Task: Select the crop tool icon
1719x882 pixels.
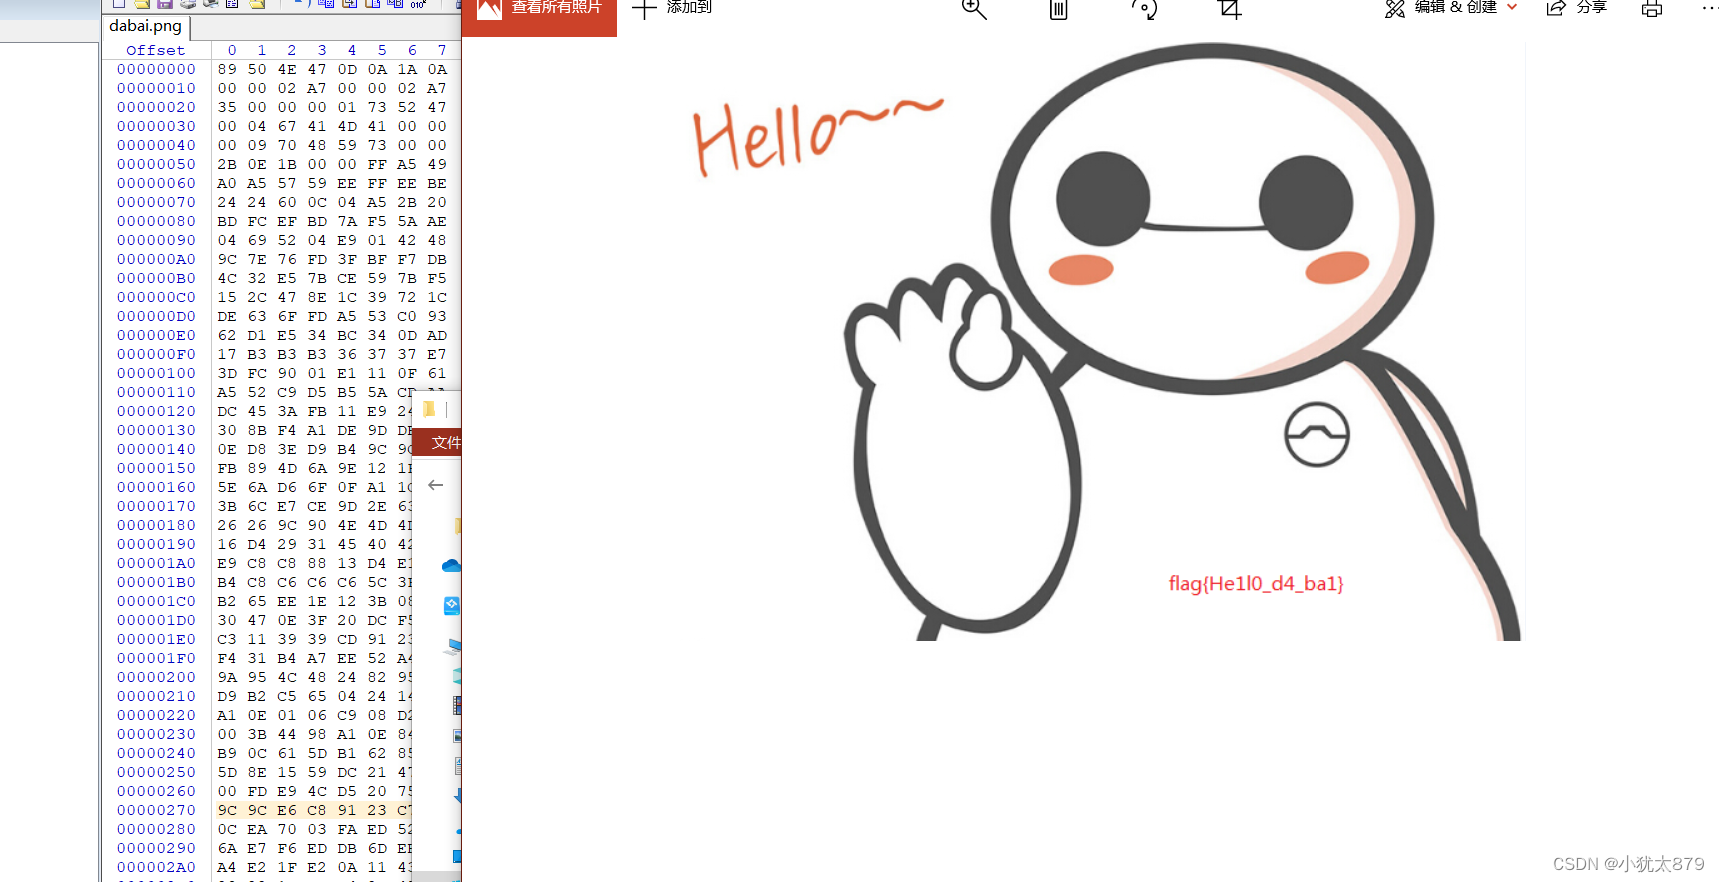Action: click(x=1230, y=9)
